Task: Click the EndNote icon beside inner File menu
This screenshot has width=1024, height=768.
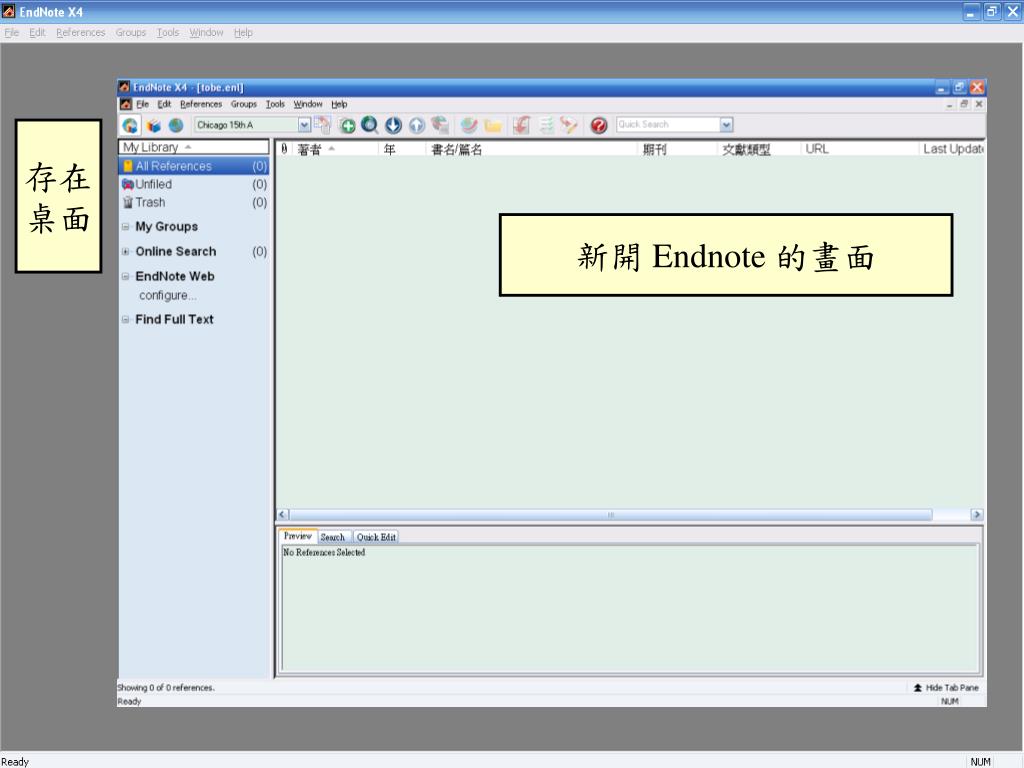Action: tap(126, 104)
